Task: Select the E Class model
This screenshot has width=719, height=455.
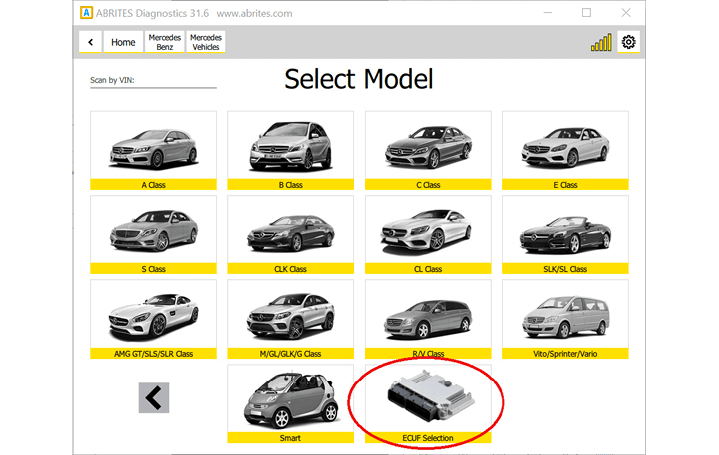Action: point(565,150)
